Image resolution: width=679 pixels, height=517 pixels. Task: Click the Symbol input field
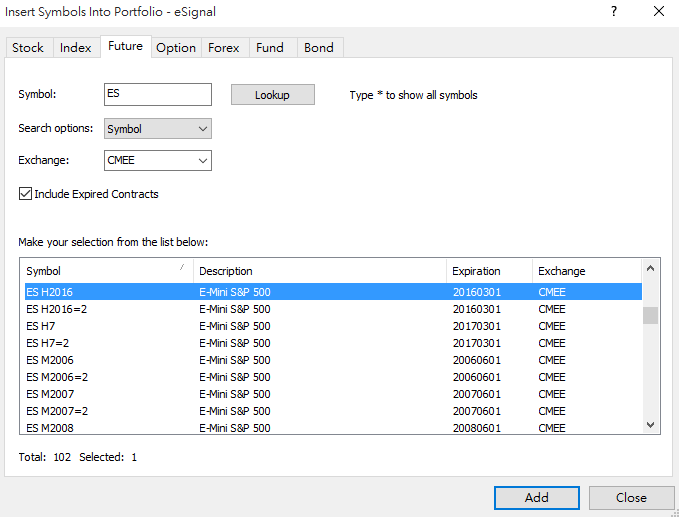coord(158,94)
